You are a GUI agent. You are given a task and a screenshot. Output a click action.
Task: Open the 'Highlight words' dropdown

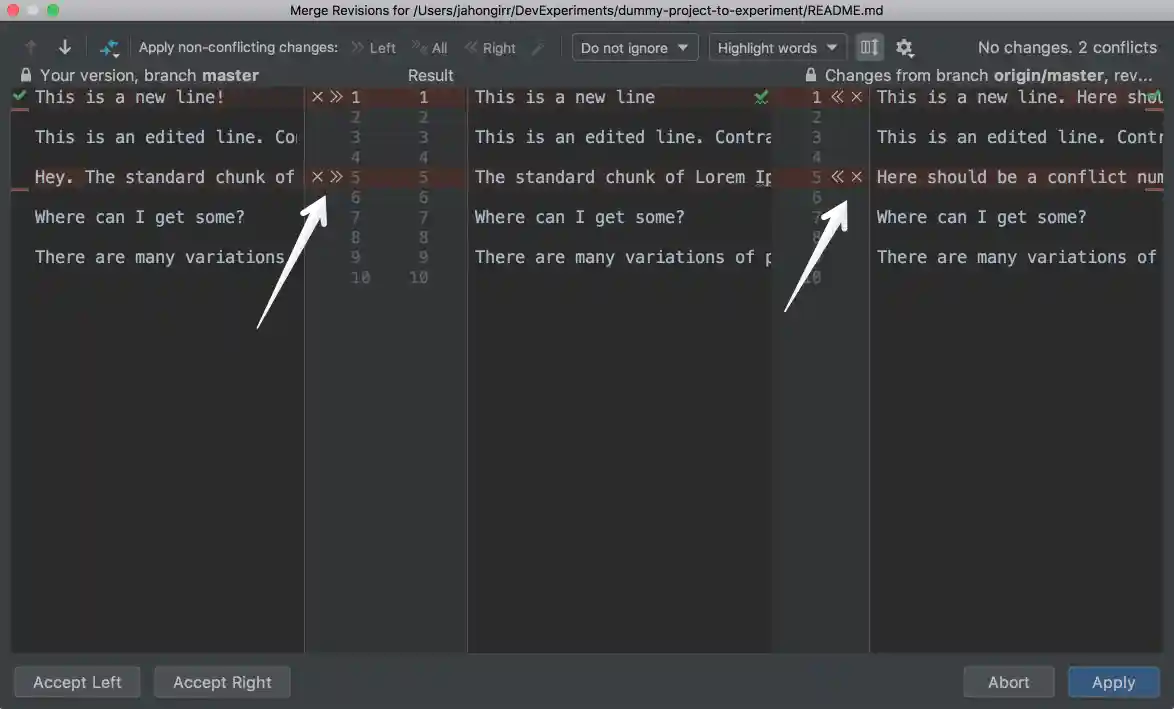pos(777,47)
